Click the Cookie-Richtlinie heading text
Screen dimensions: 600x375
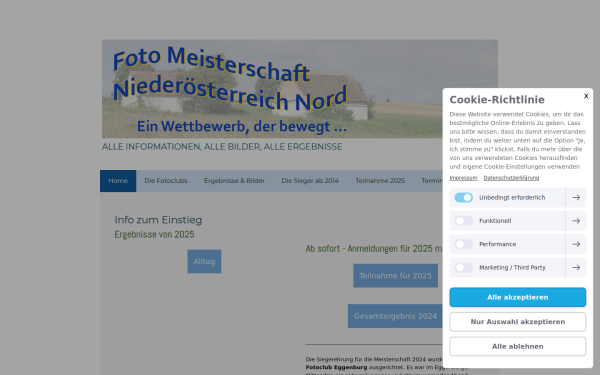coord(497,99)
